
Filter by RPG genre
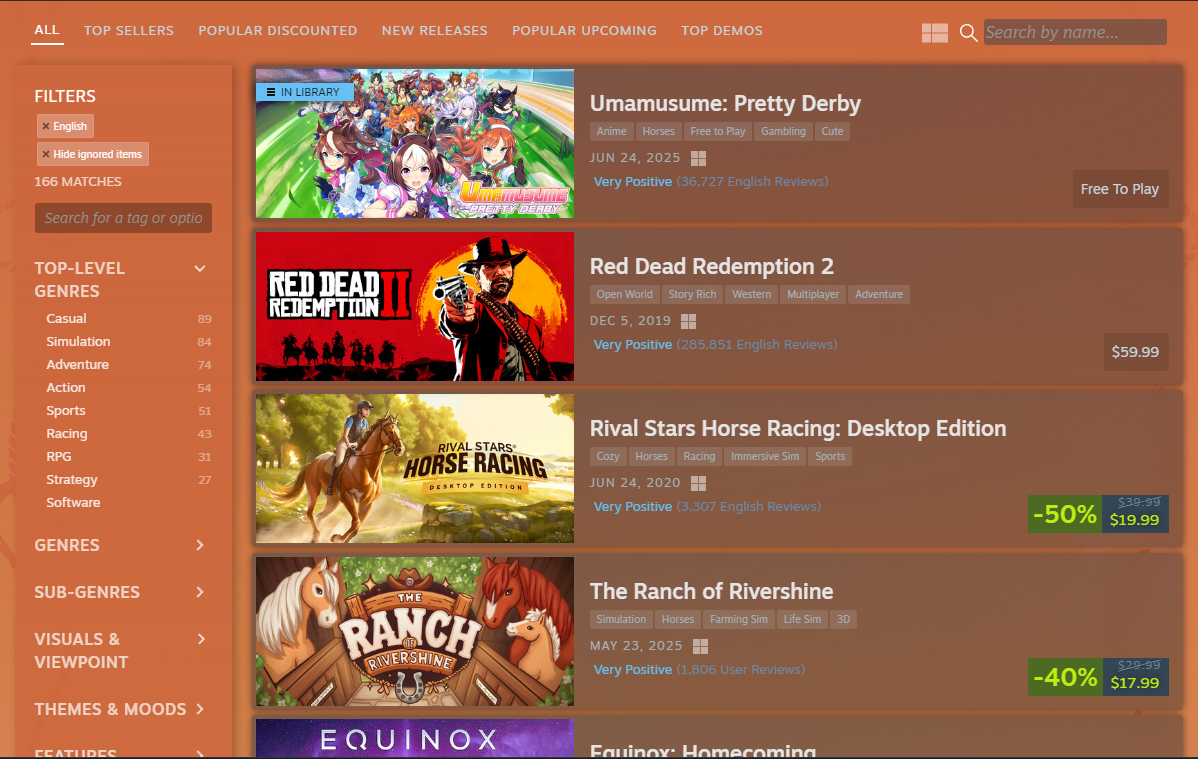click(59, 456)
